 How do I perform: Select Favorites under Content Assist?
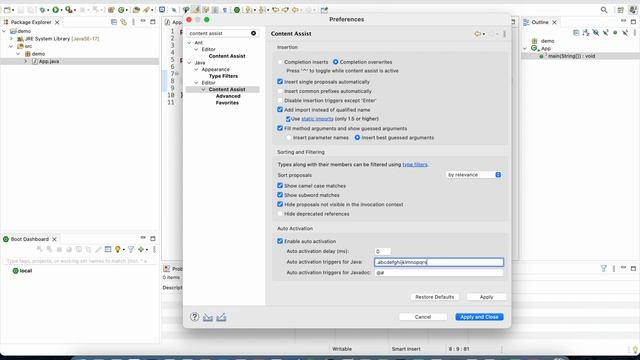227,103
